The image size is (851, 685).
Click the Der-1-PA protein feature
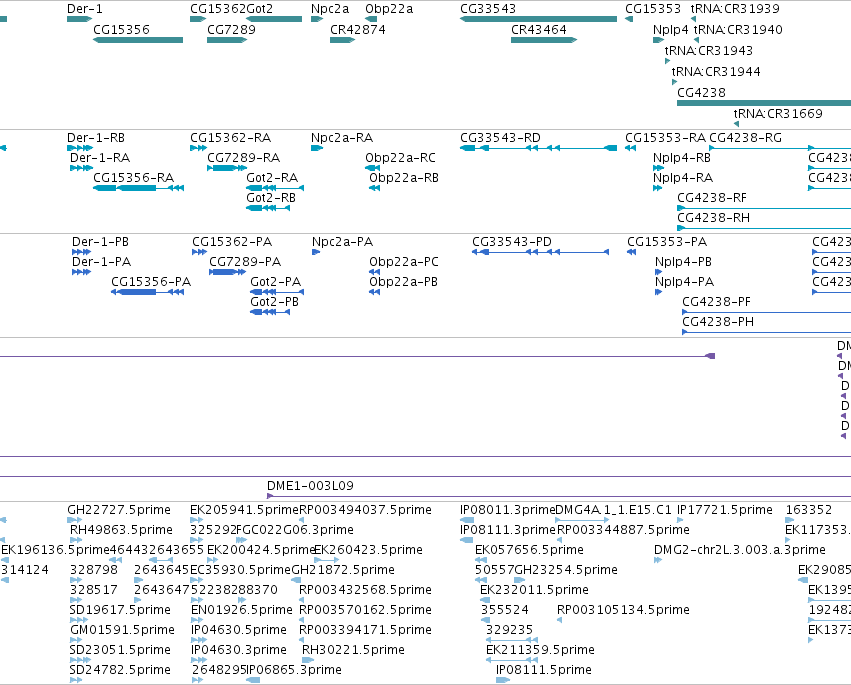click(81, 272)
